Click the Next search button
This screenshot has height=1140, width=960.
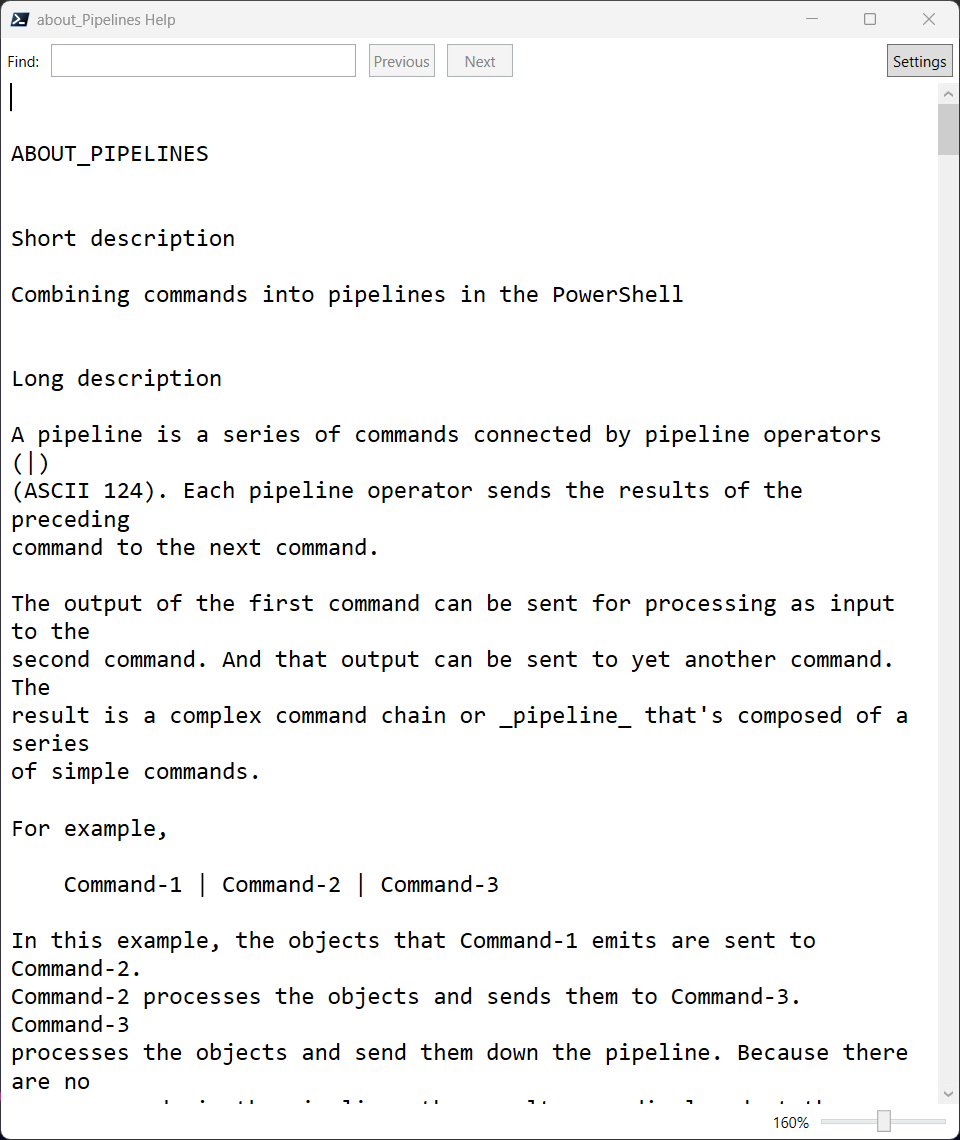point(479,61)
